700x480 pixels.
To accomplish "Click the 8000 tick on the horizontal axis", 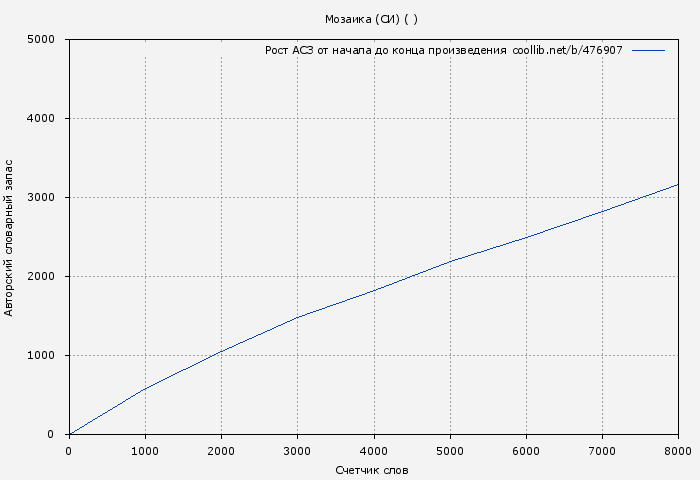I will pos(677,451).
